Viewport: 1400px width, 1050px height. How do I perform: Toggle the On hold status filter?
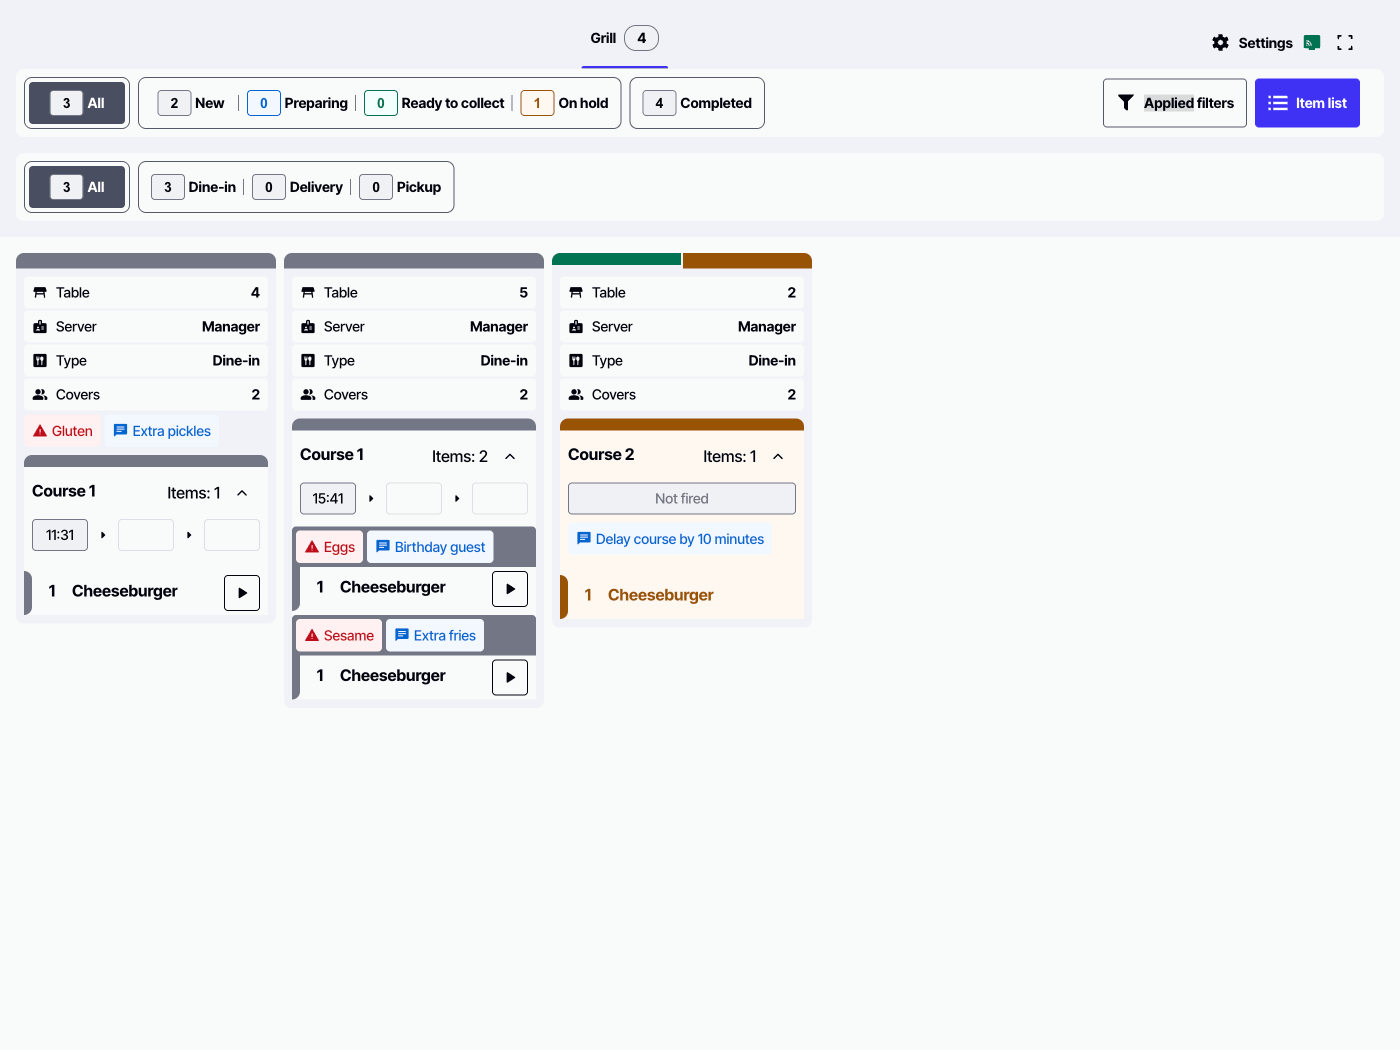pos(566,102)
